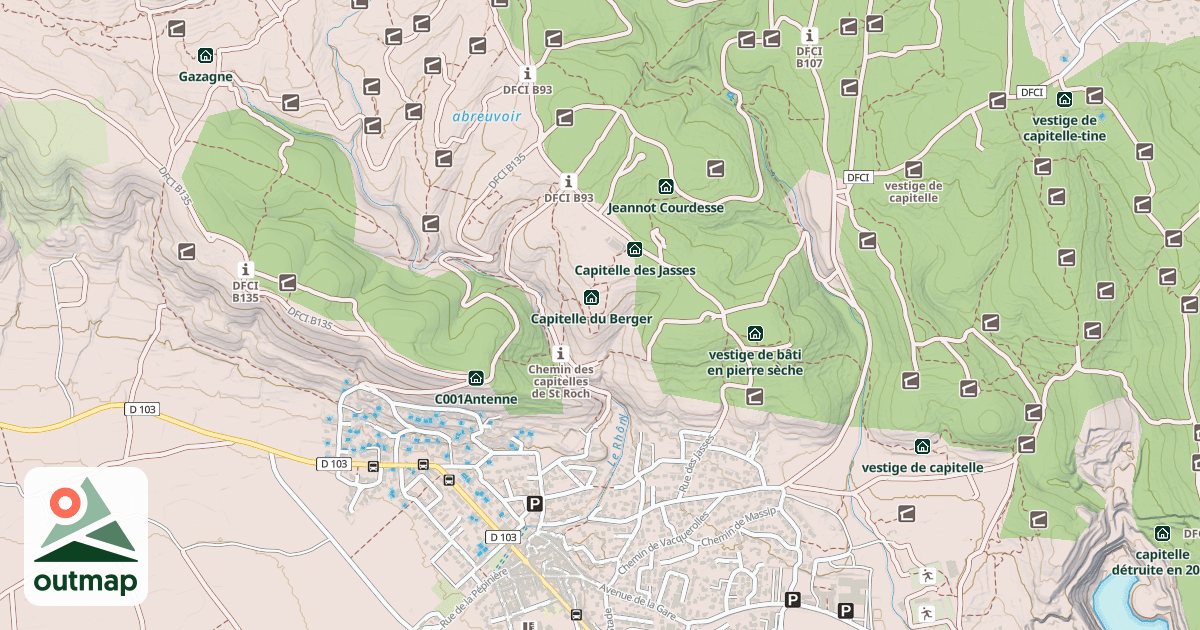Screen dimensions: 1200x630
Task: Click the C001Antenne label
Action: pyautogui.click(x=476, y=399)
